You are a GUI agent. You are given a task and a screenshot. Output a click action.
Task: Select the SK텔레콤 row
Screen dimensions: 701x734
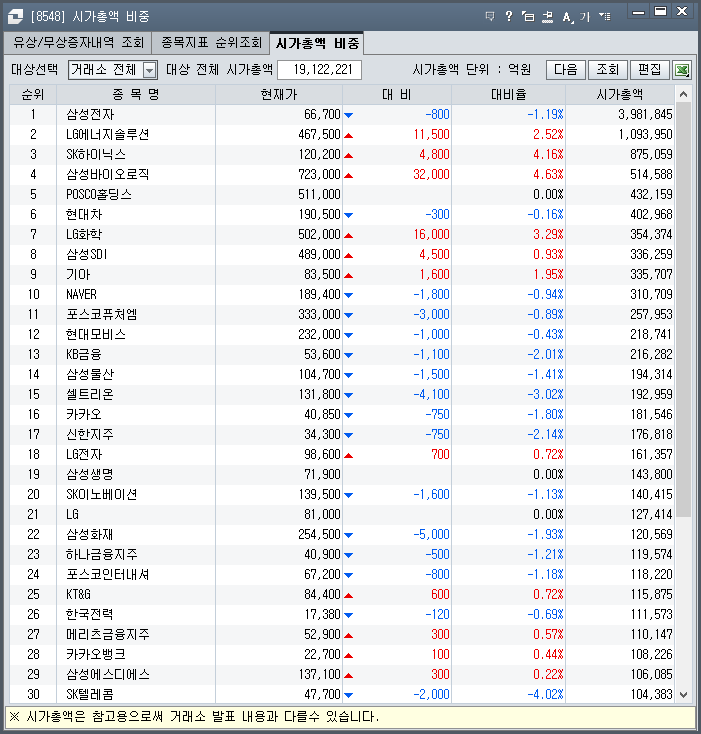342,695
